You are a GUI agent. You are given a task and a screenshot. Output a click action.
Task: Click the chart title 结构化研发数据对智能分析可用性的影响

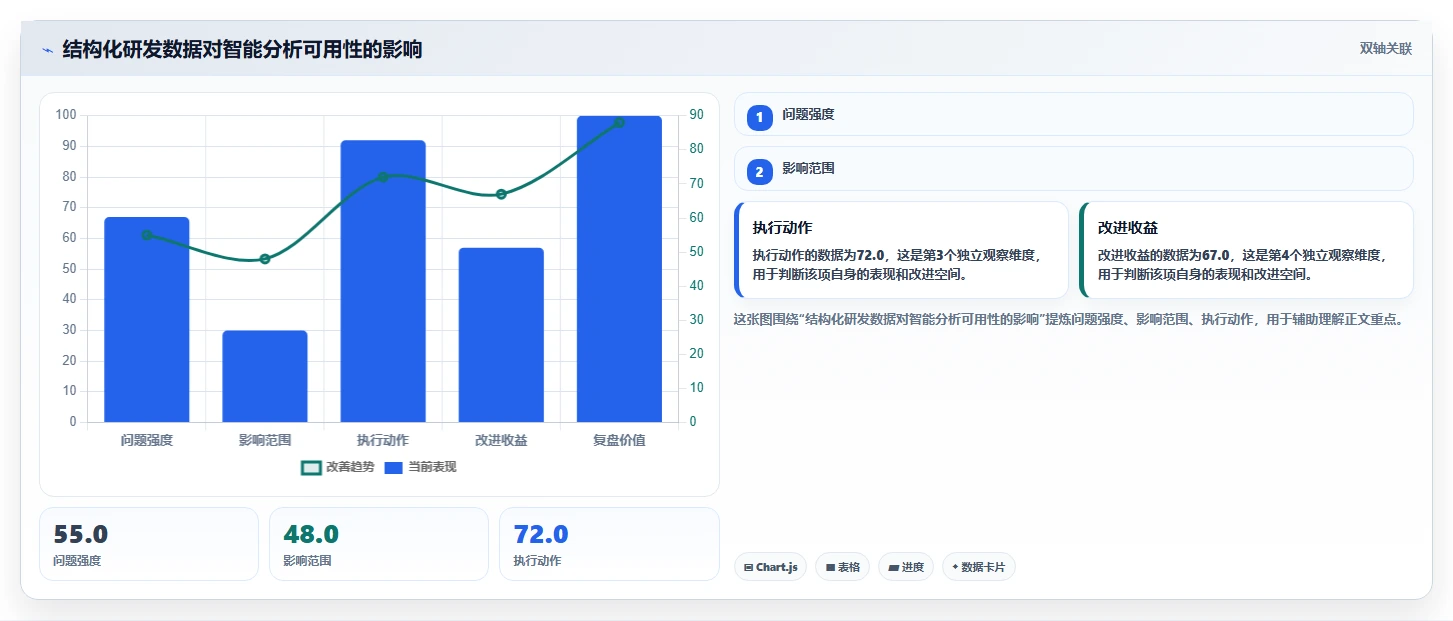pyautogui.click(x=242, y=49)
